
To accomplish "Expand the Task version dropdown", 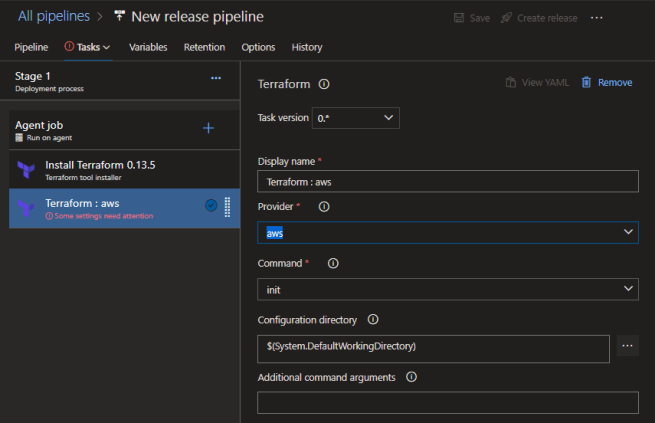I will (356, 118).
